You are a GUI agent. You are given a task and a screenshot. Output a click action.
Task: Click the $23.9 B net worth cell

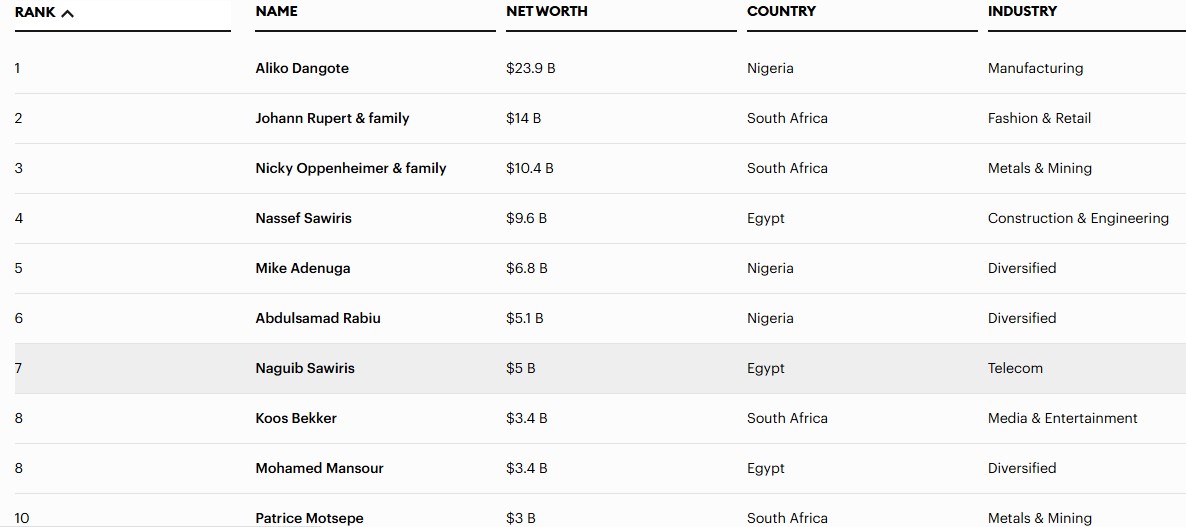(531, 68)
